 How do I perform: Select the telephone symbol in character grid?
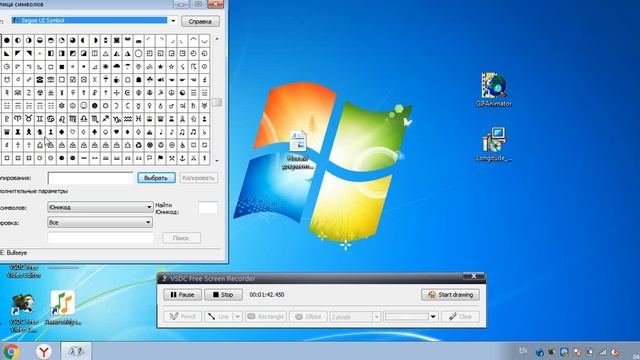40,80
